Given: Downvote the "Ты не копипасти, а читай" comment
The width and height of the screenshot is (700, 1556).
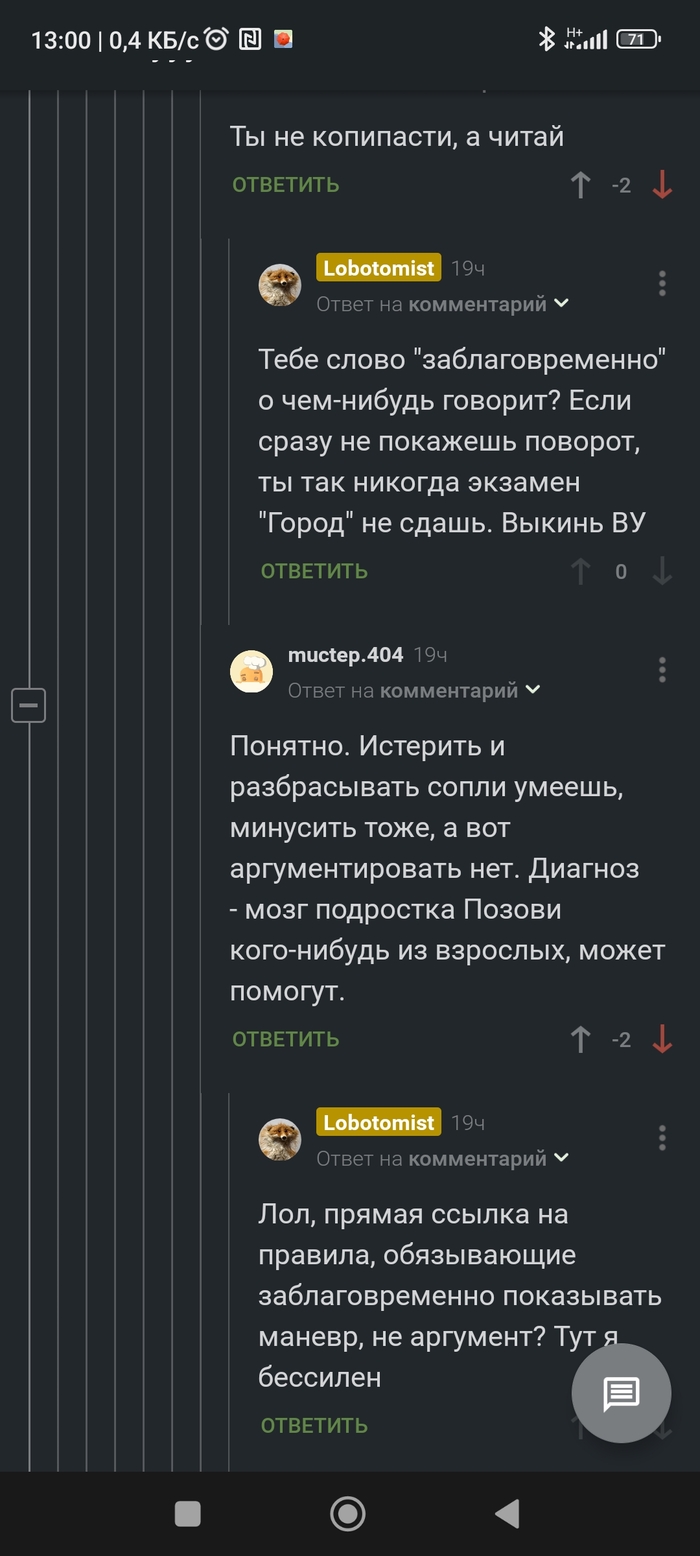Looking at the screenshot, I should tap(662, 185).
